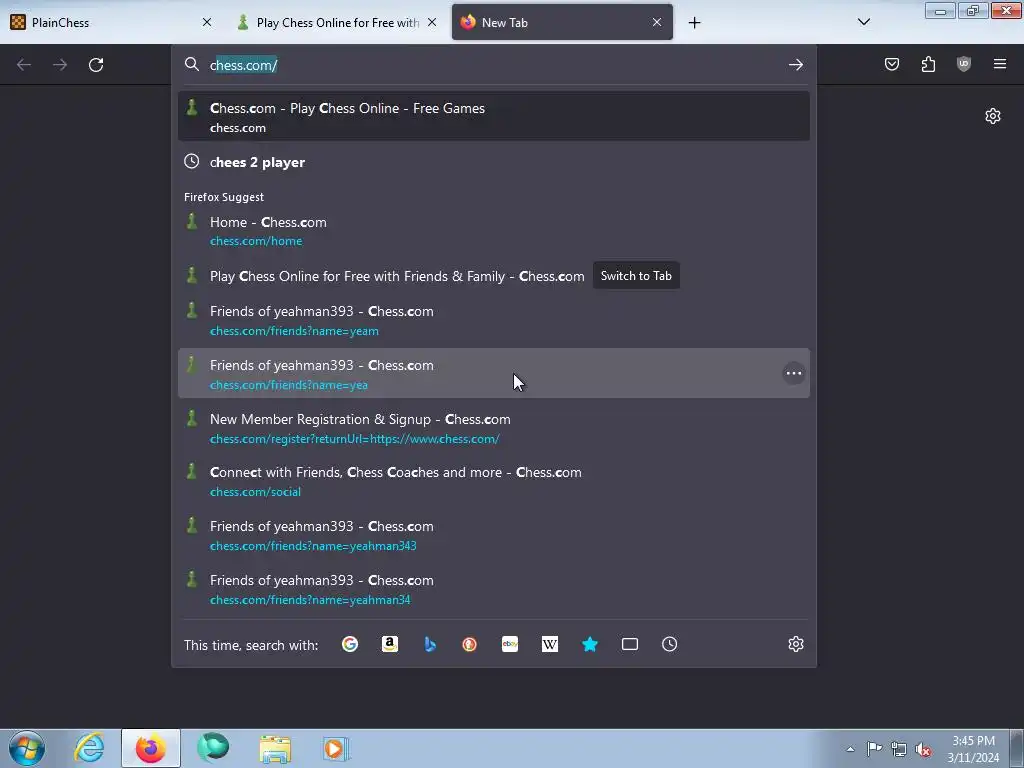The height and width of the screenshot is (768, 1024).
Task: Open the teal globe app in taskbar
Action: 213,748
